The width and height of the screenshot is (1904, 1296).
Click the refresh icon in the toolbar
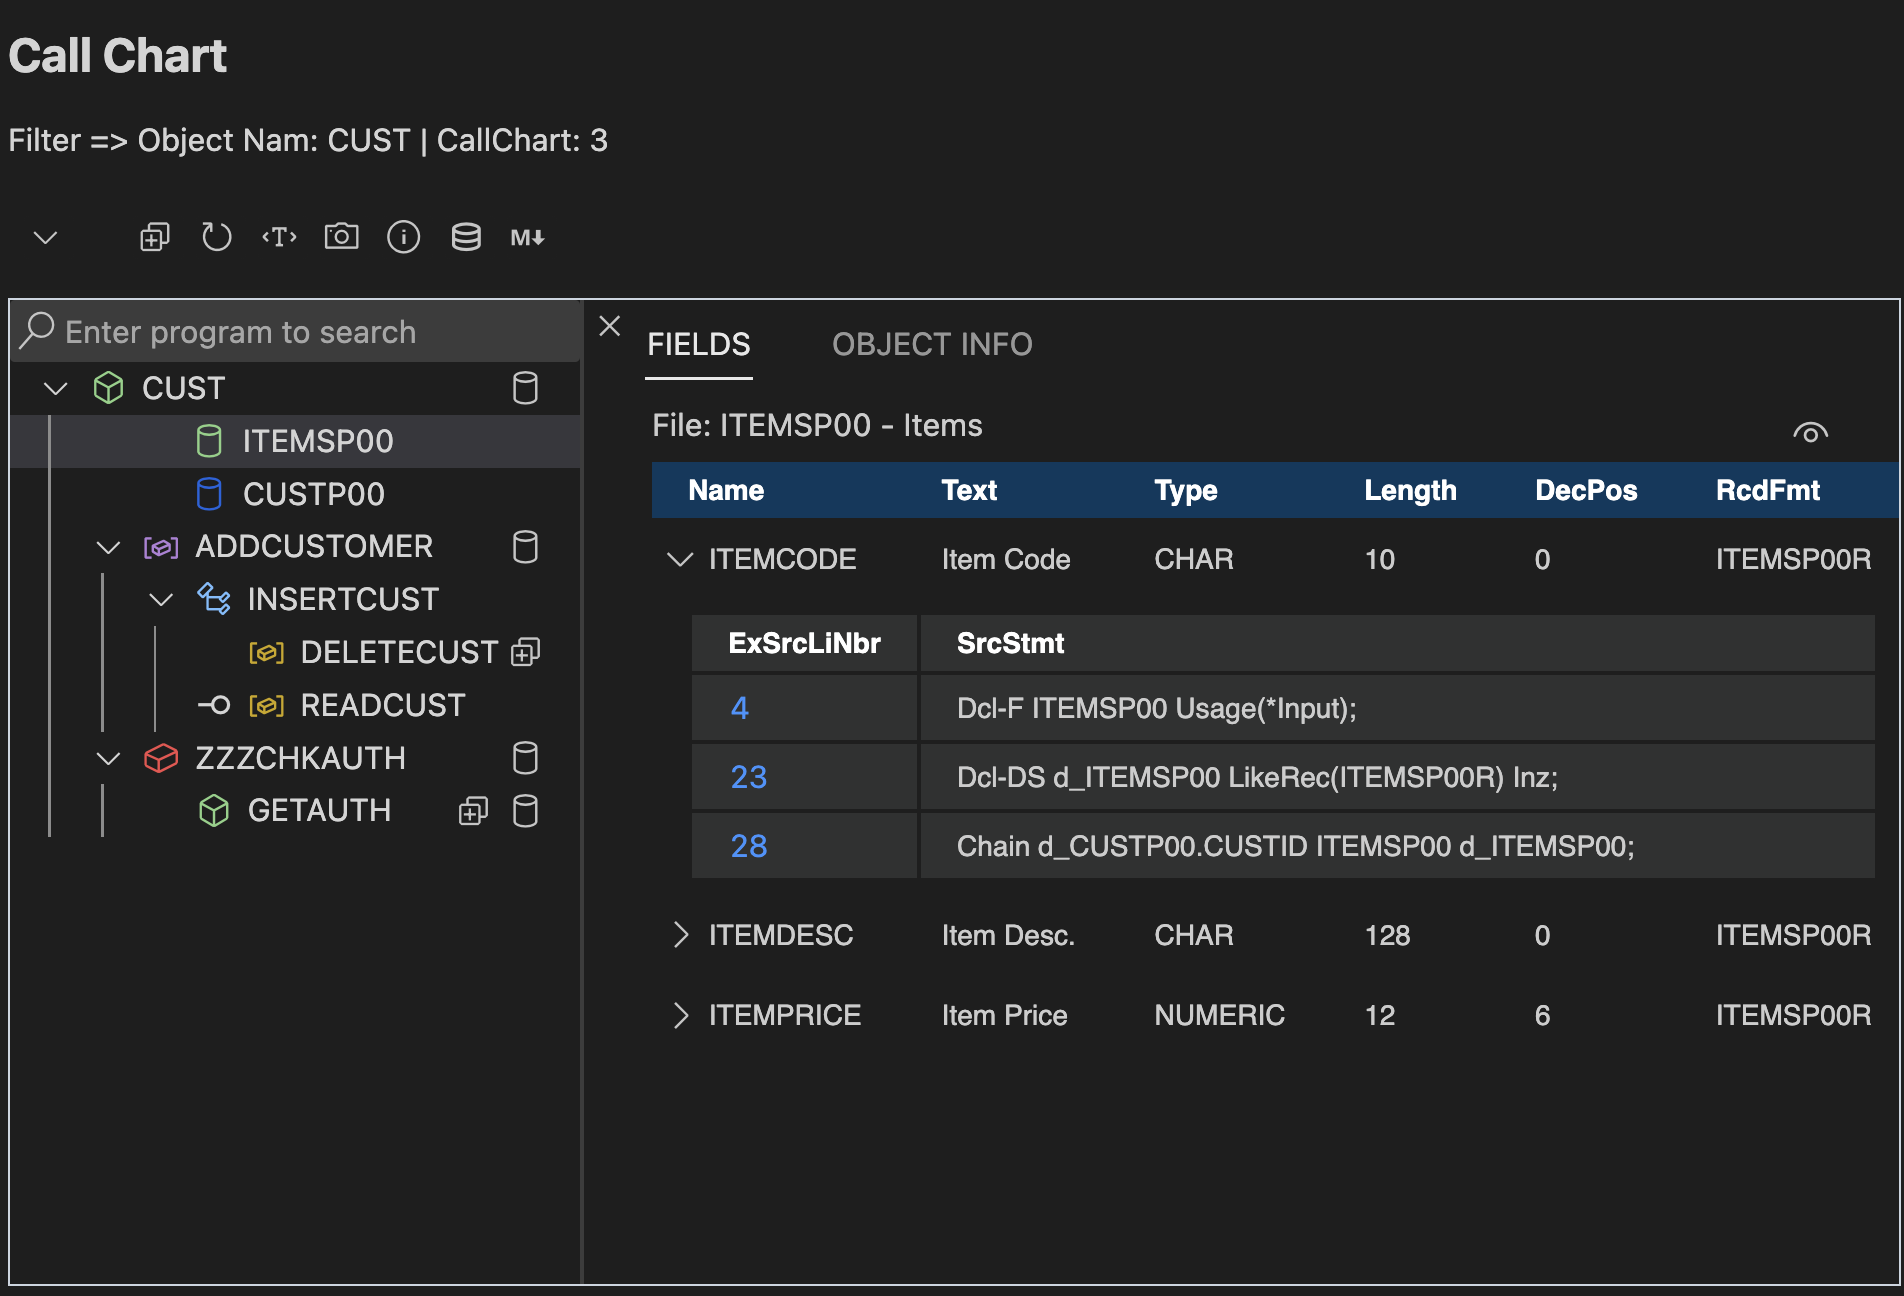tap(216, 237)
